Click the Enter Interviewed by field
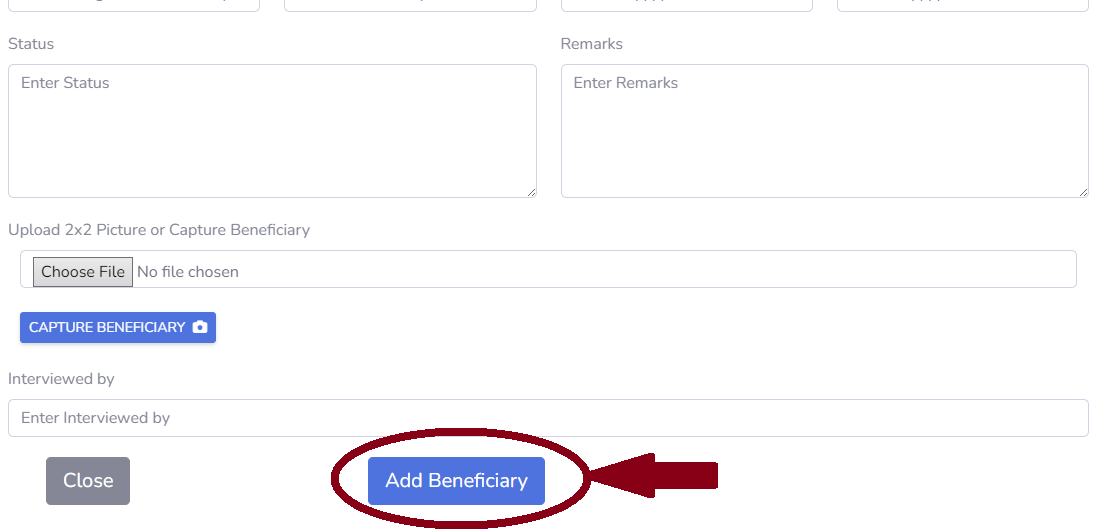The image size is (1102, 532). click(x=548, y=418)
